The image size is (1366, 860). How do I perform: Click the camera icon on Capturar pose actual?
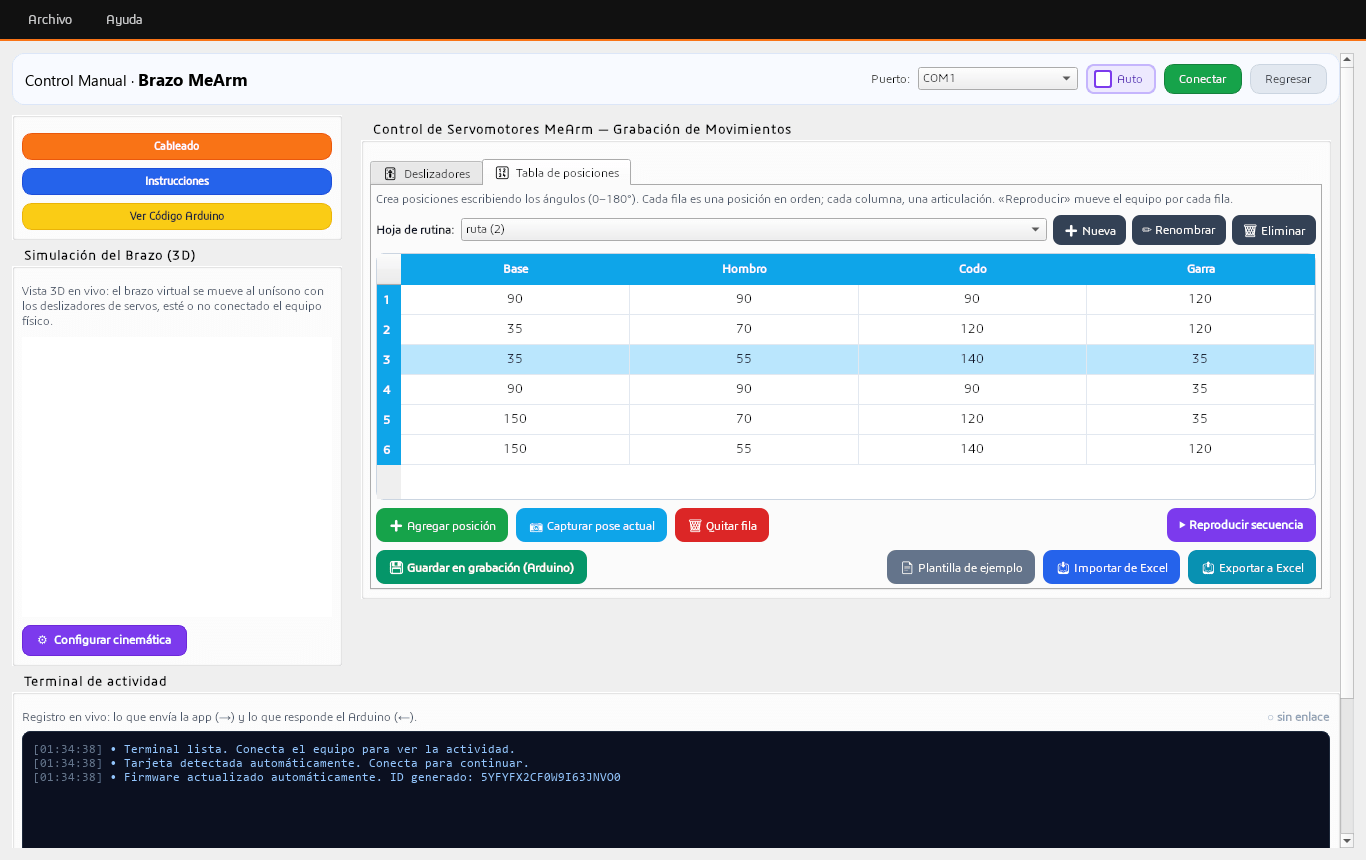pos(536,526)
